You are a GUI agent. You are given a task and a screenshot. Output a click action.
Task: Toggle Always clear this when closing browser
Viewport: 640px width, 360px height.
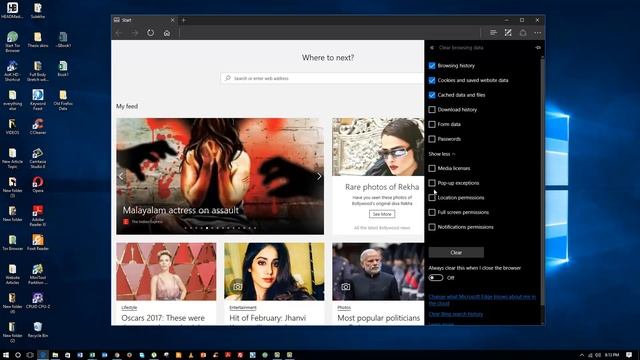[436, 278]
